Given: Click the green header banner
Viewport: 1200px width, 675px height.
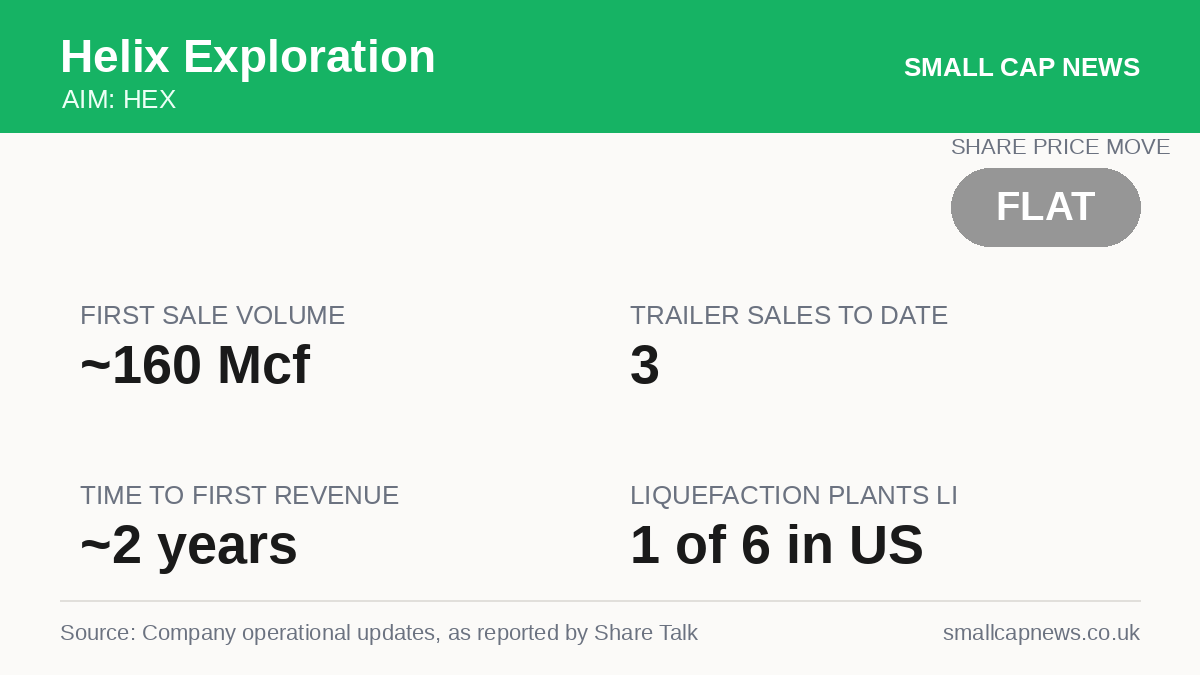Looking at the screenshot, I should [600, 66].
